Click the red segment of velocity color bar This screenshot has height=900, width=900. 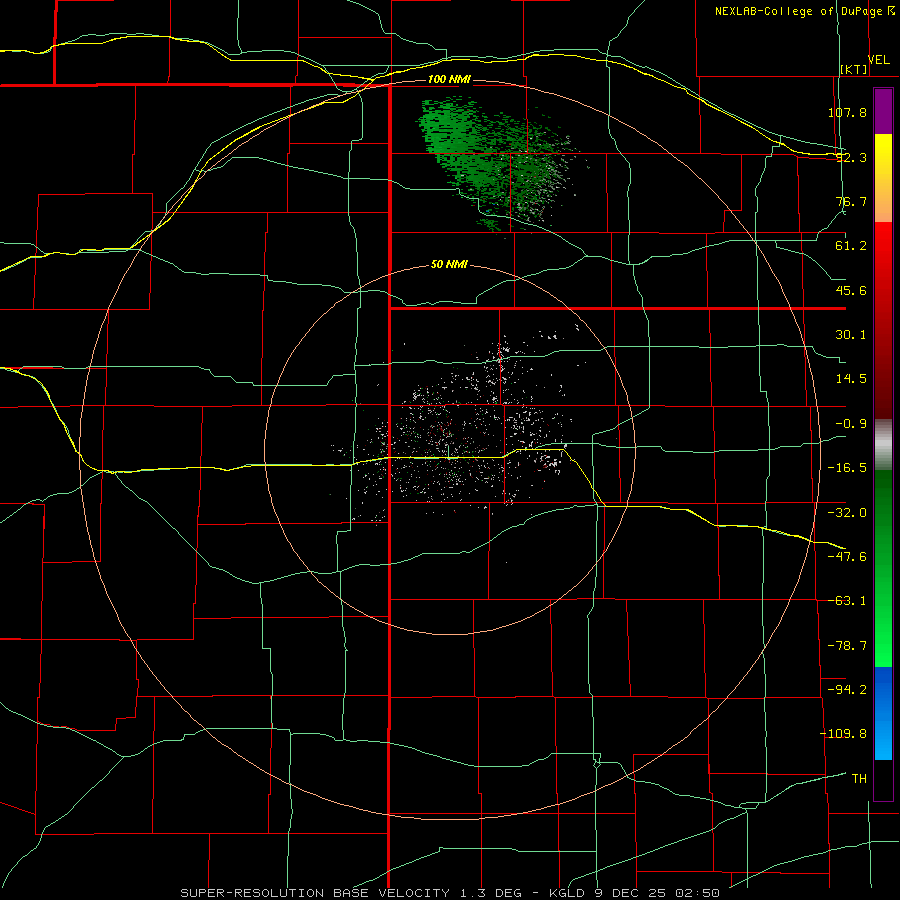883,320
